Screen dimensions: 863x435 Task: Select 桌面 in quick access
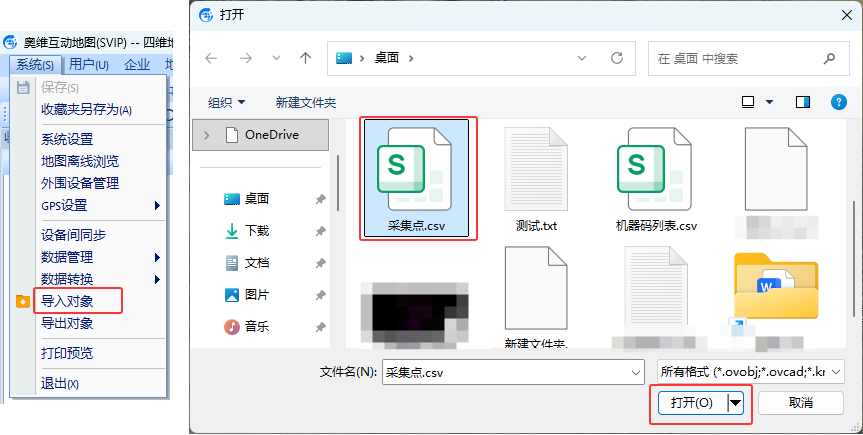(256, 199)
